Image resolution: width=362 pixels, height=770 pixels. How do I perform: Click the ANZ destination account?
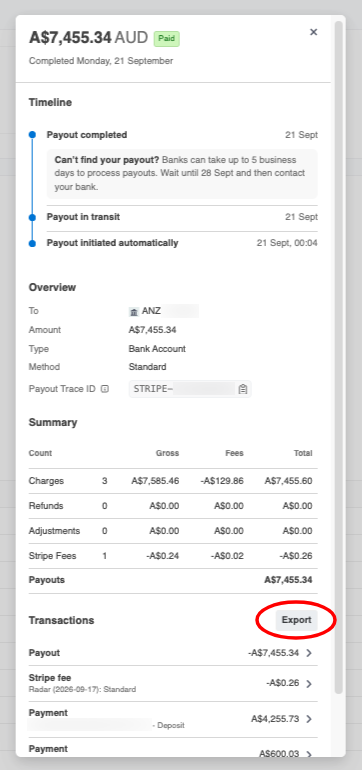tap(164, 311)
